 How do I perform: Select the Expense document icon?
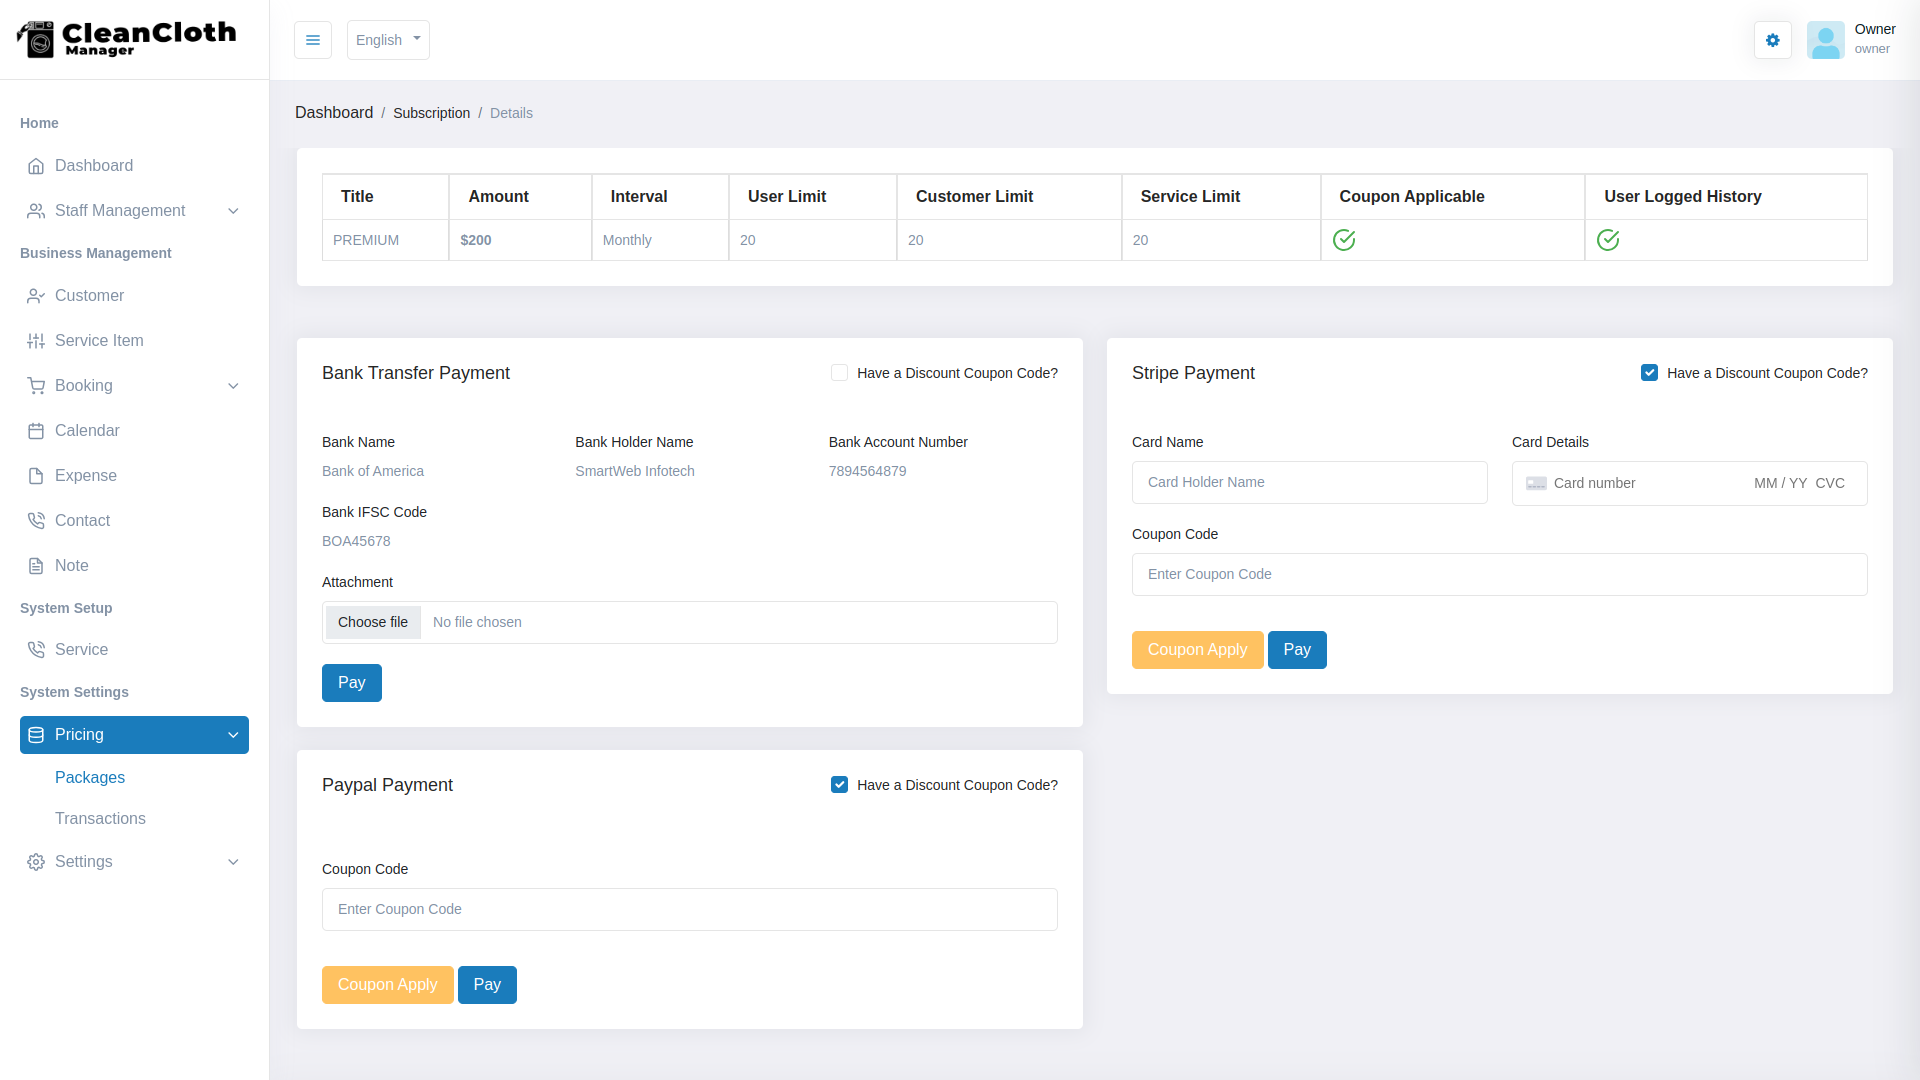(x=36, y=475)
